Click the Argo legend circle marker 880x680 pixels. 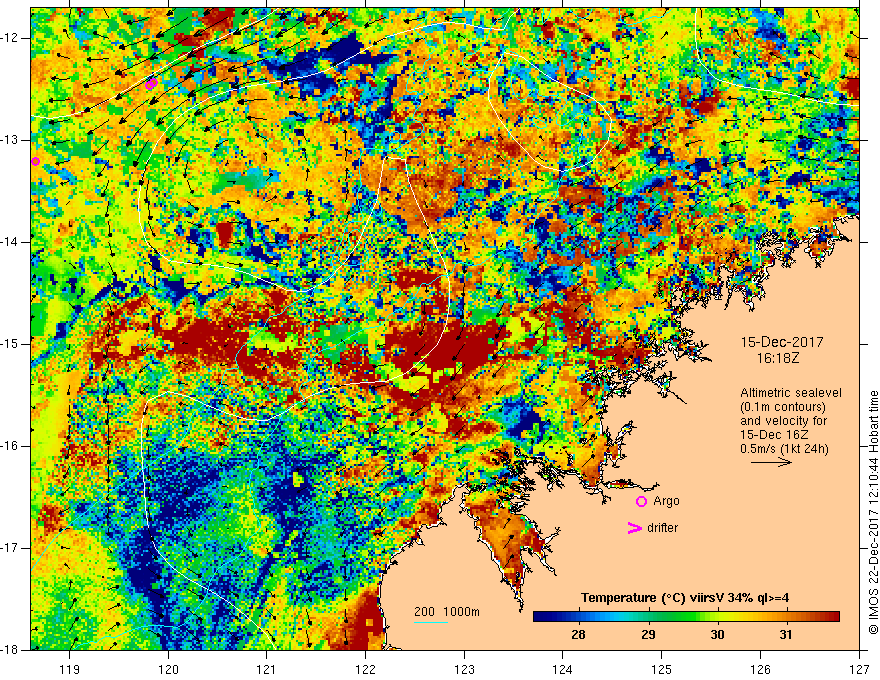641,501
